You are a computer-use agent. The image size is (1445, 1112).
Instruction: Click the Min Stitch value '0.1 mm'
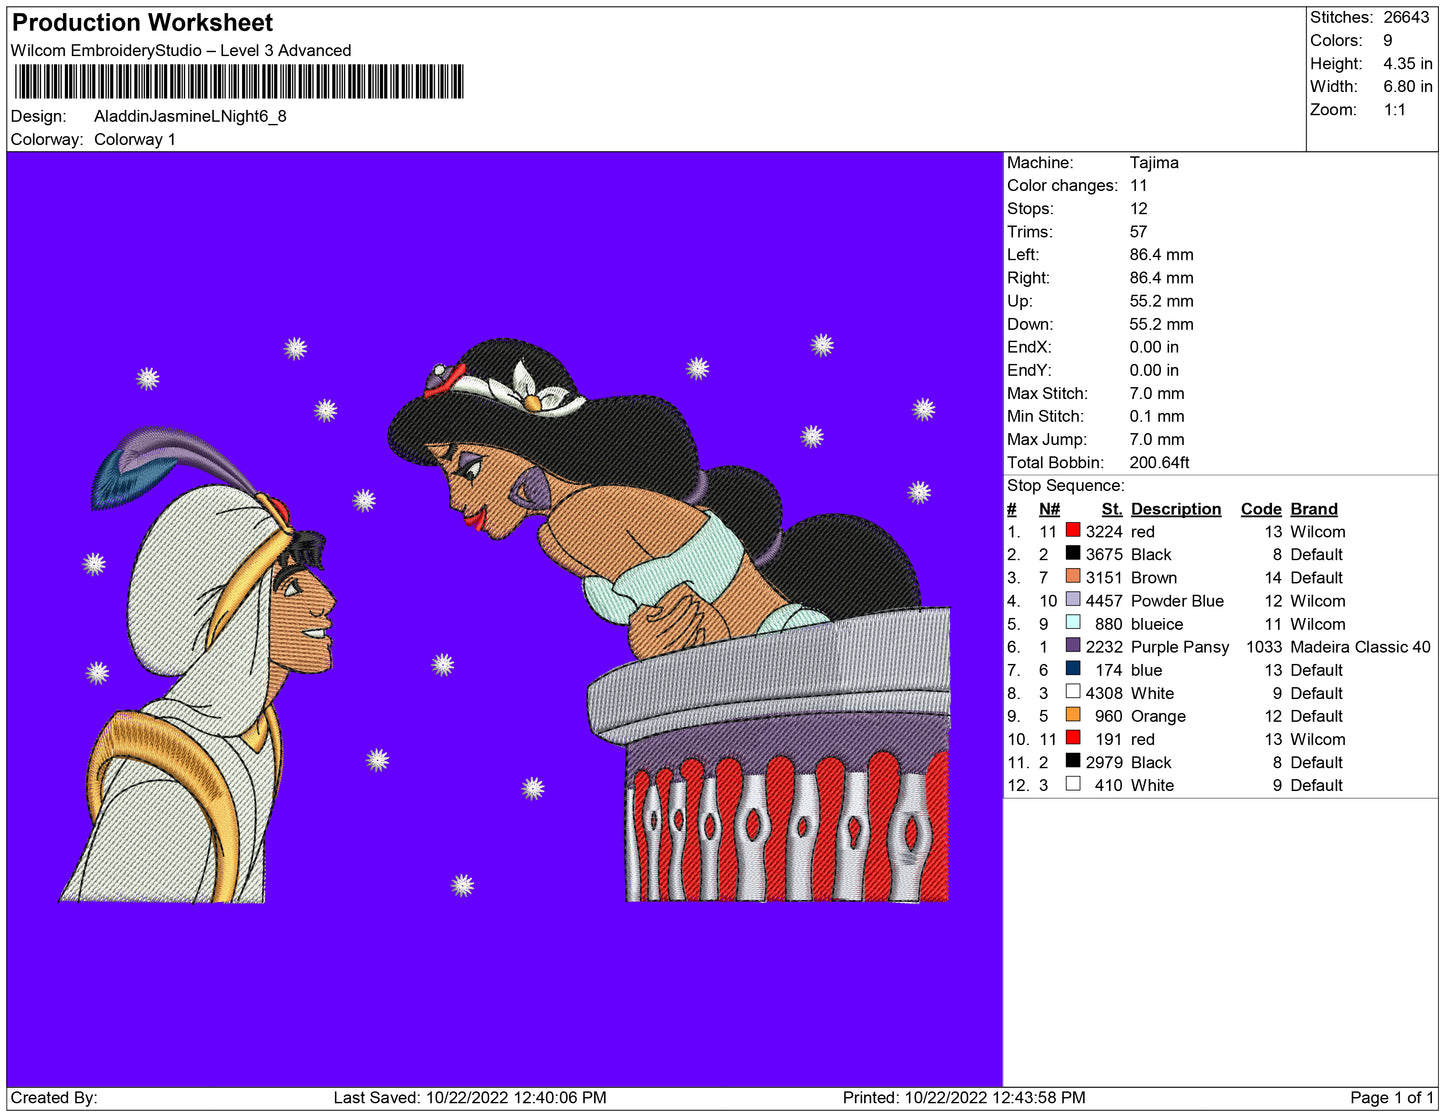tap(1157, 416)
